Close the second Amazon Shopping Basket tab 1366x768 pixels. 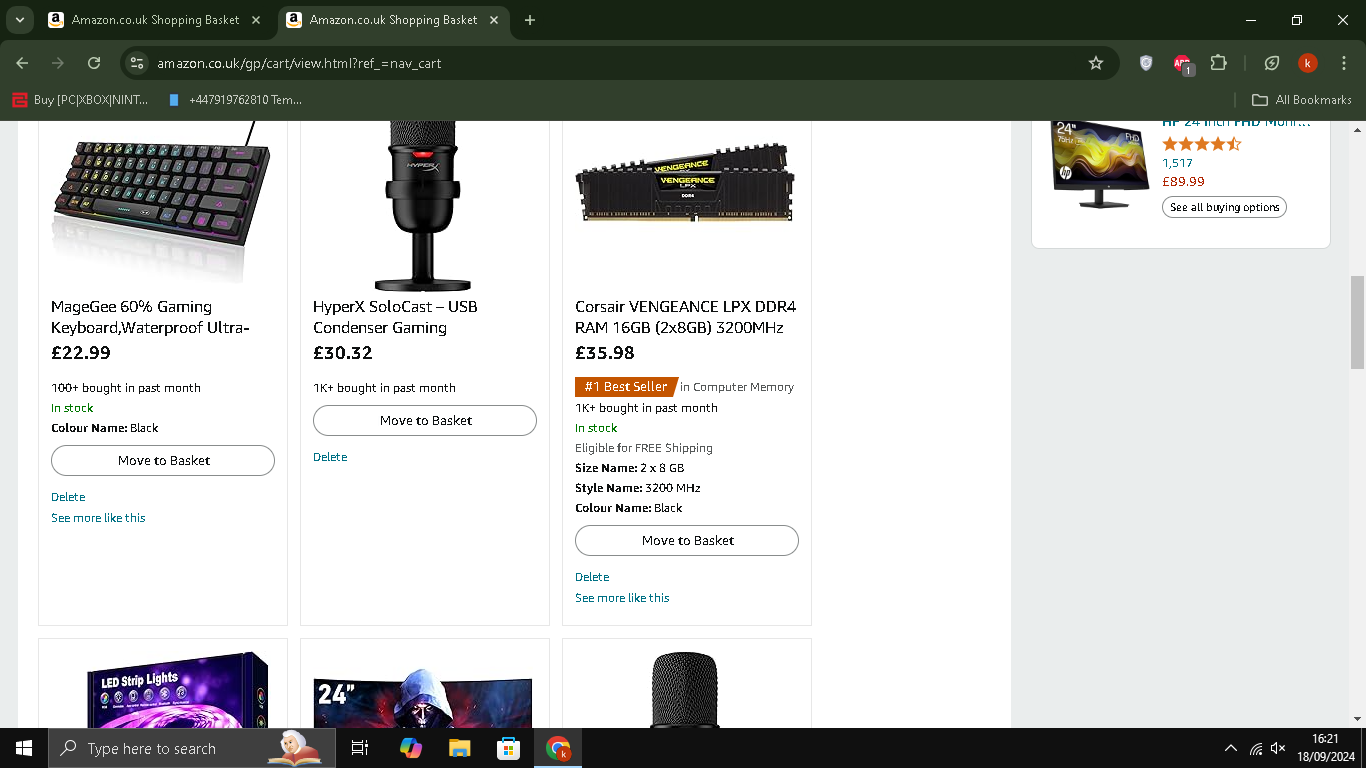[493, 20]
